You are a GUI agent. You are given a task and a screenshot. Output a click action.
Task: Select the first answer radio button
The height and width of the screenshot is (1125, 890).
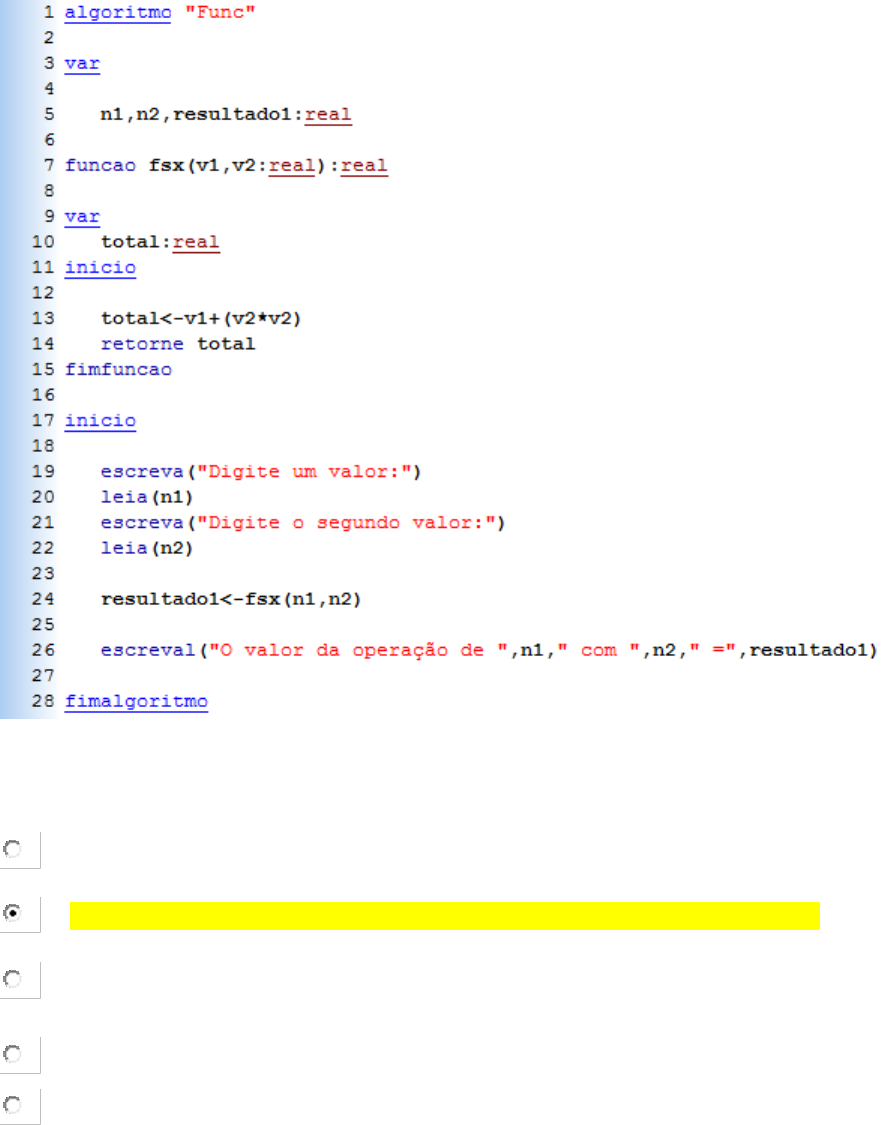point(14,848)
